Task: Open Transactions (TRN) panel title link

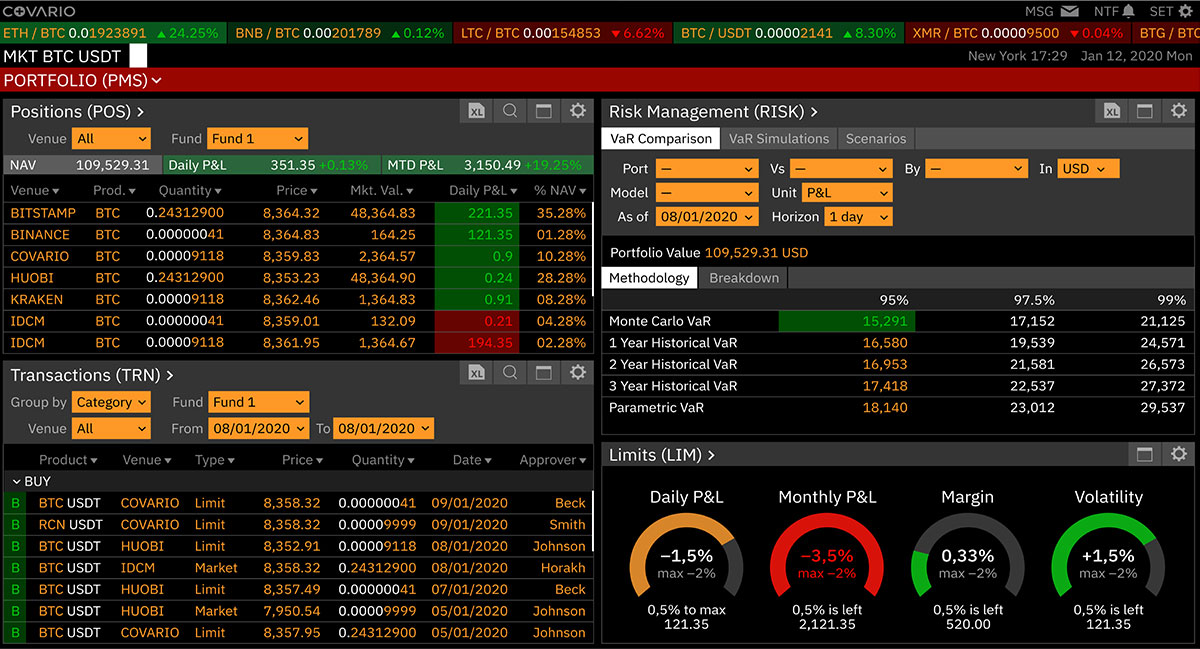Action: (x=92, y=375)
